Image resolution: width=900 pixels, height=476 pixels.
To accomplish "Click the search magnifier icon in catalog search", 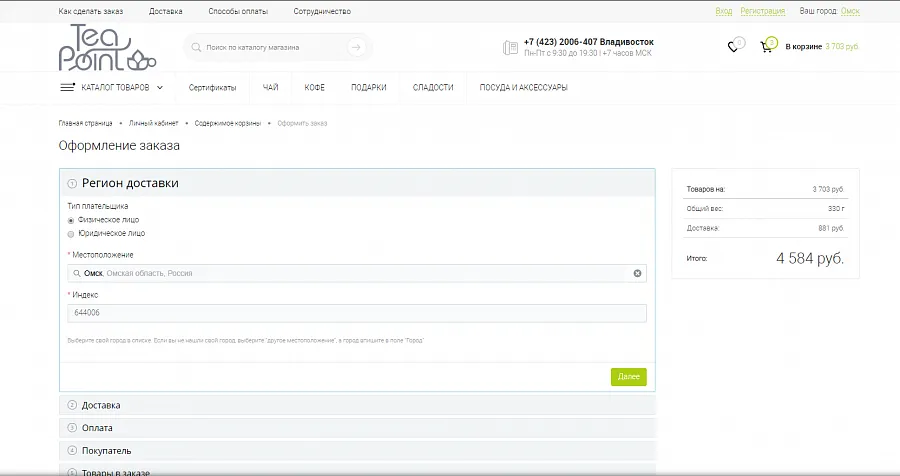I will point(196,48).
